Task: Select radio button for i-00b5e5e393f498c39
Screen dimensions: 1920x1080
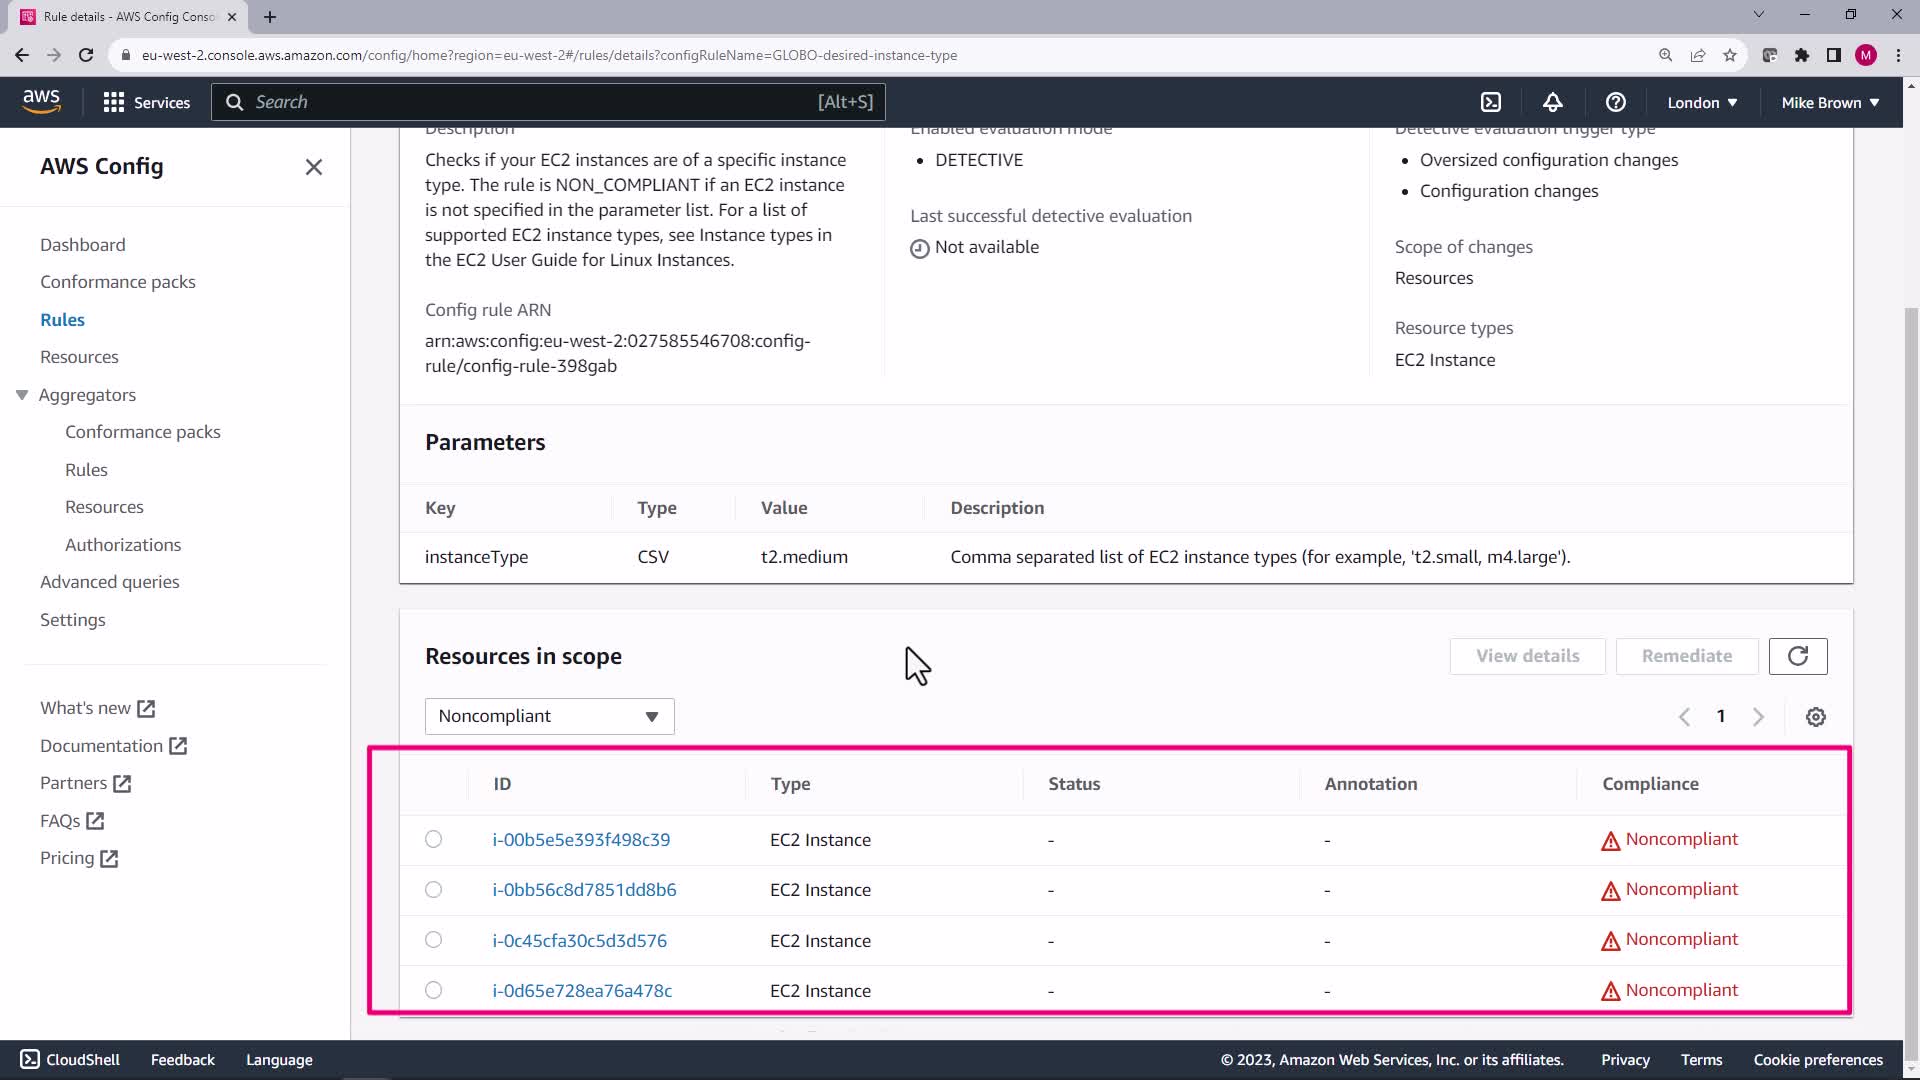Action: [x=433, y=839]
